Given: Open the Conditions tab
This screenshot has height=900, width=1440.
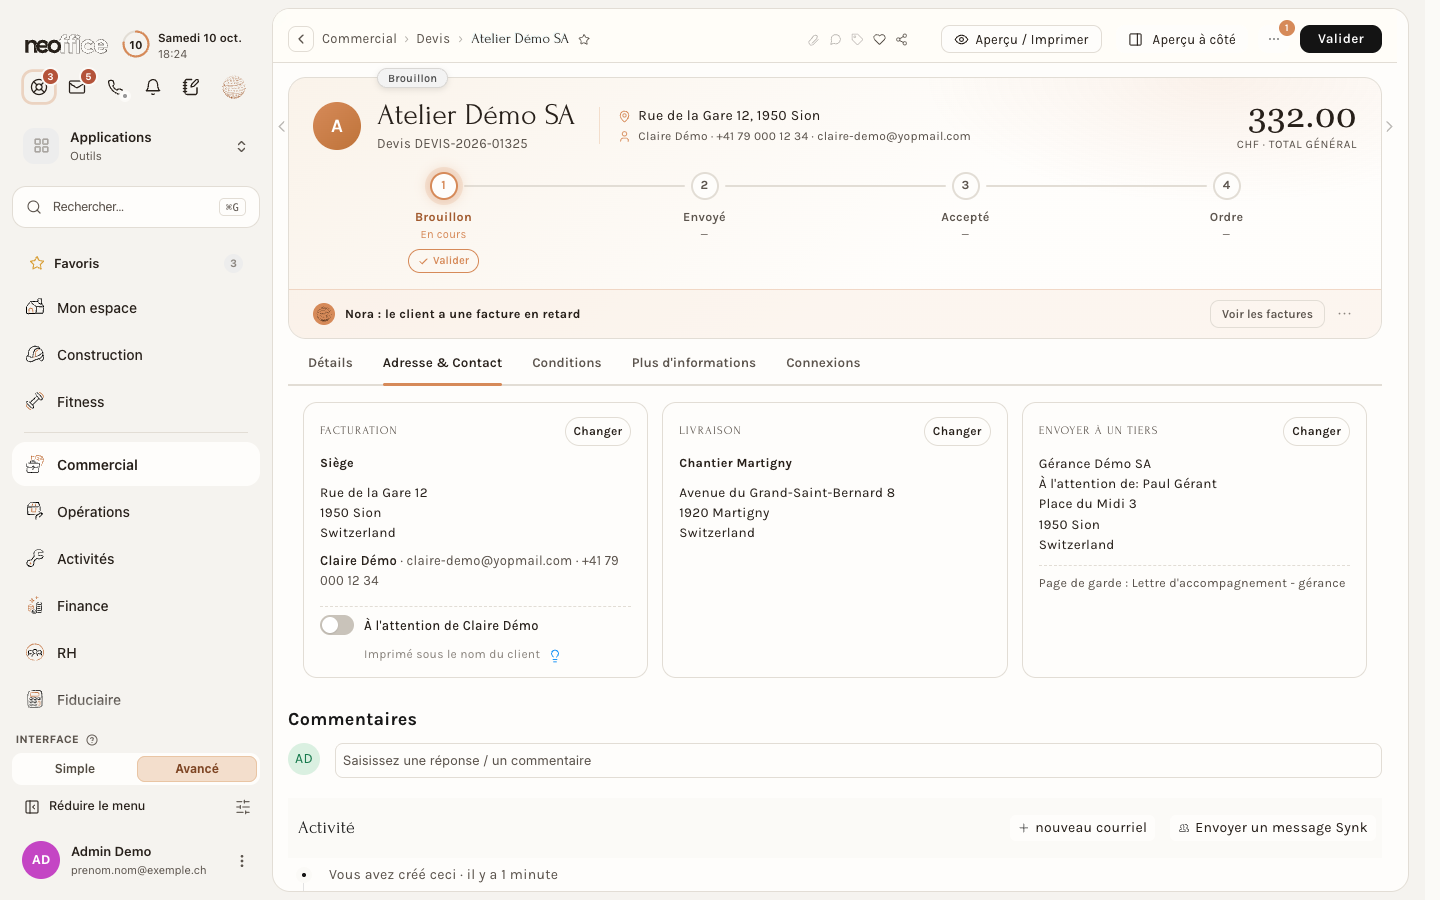Looking at the screenshot, I should [x=567, y=363].
